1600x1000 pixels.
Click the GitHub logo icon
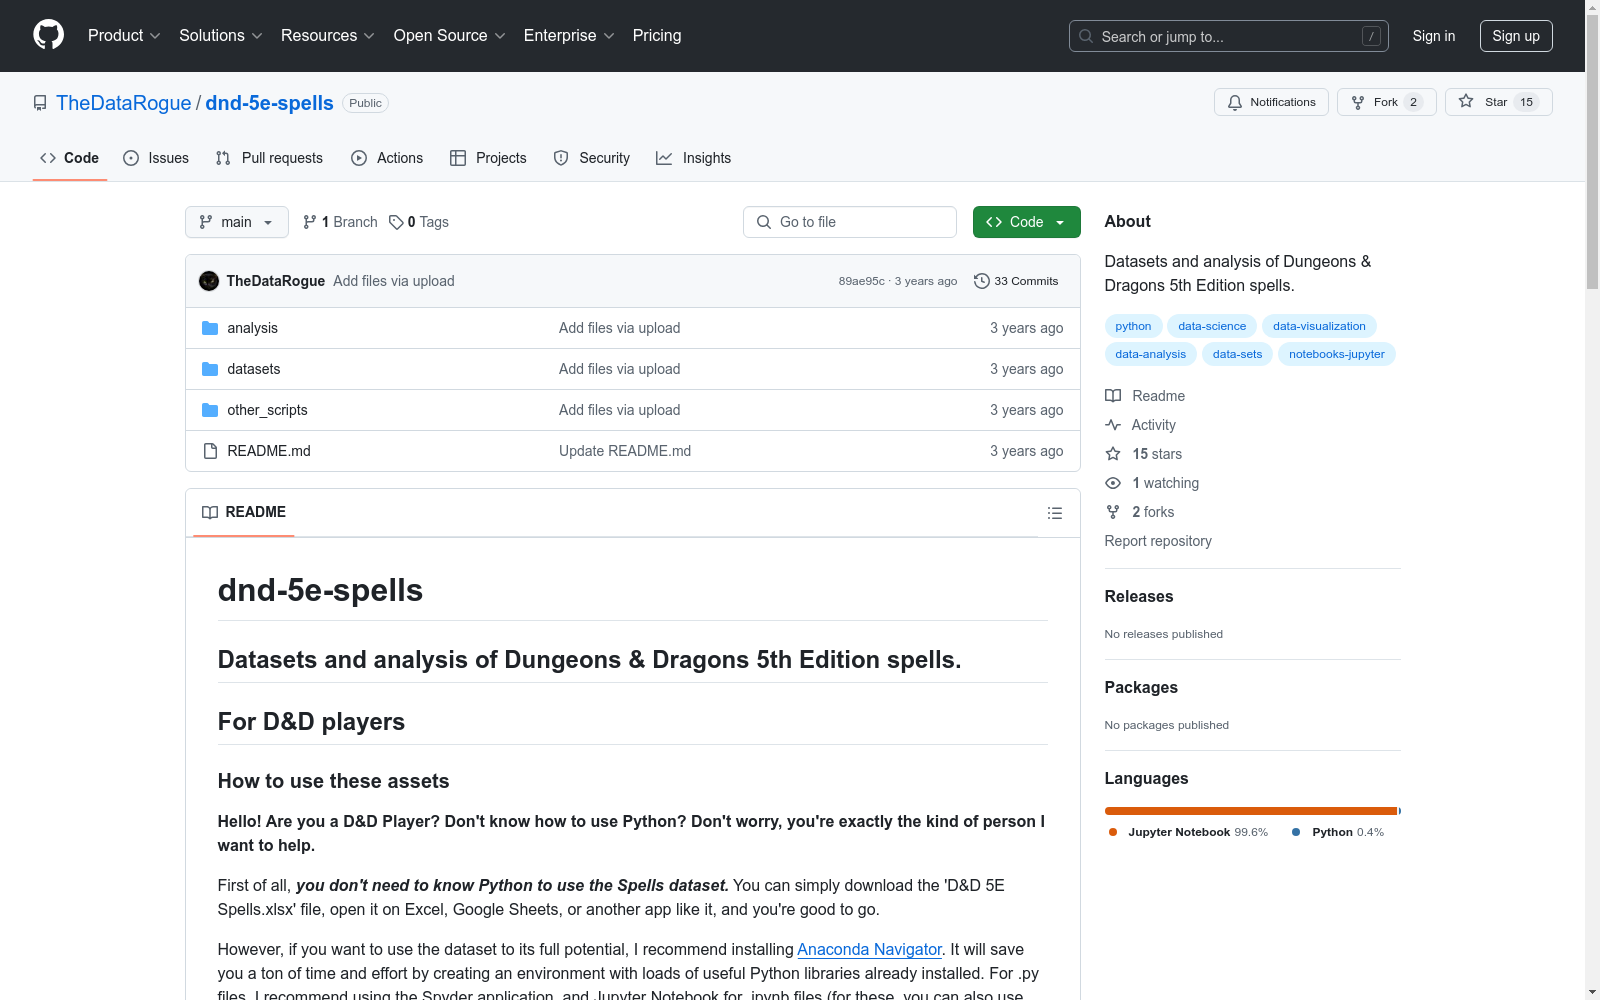(48, 35)
